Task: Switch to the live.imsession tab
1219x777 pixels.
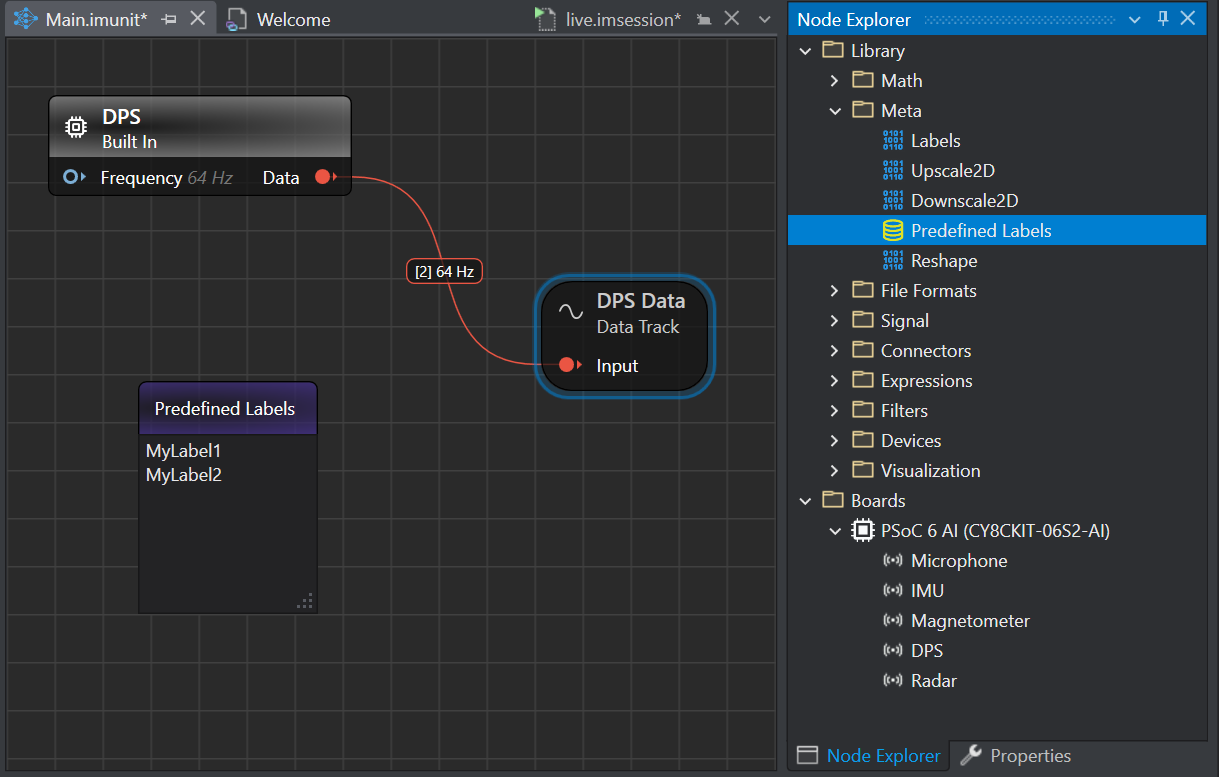Action: click(623, 19)
